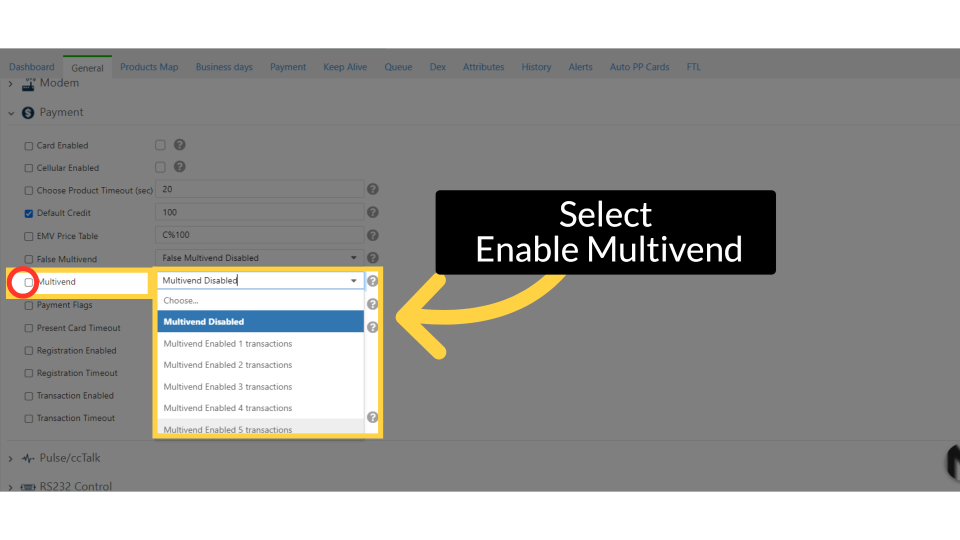960x540 pixels.
Task: Switch to the Products Map tab
Action: [x=149, y=67]
